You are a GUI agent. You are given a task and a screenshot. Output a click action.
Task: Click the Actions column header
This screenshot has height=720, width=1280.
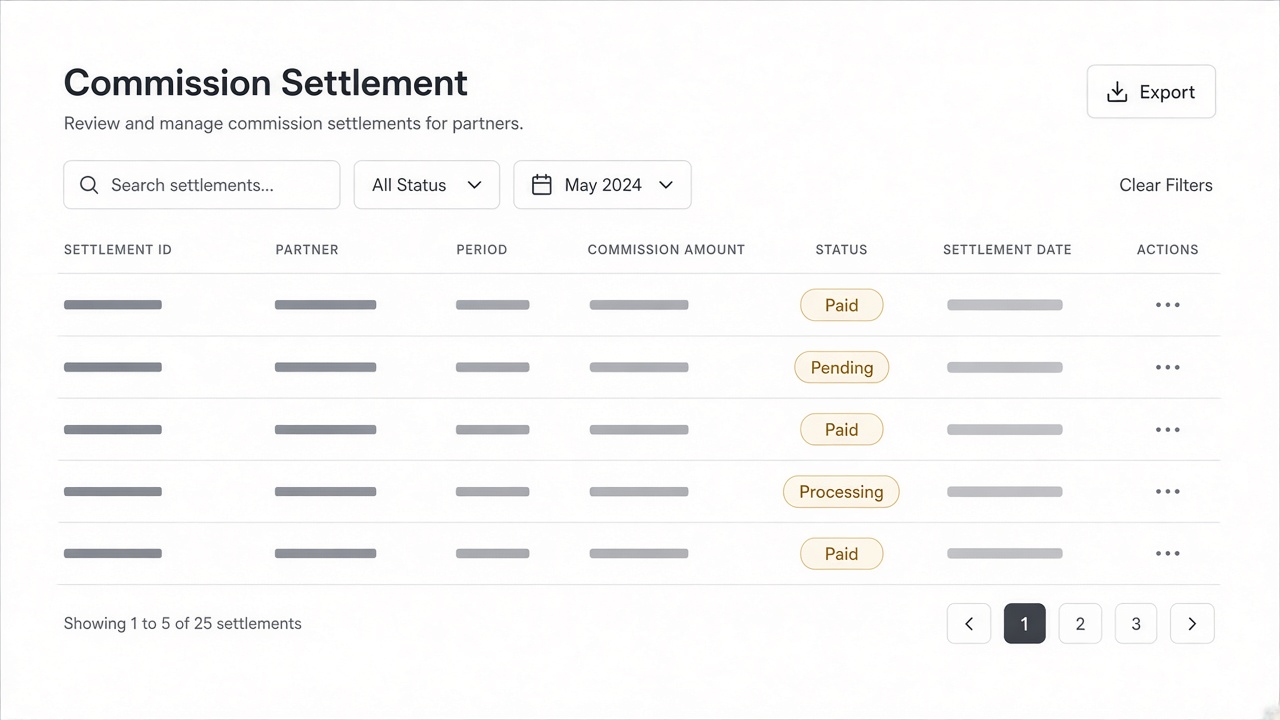pos(1167,249)
